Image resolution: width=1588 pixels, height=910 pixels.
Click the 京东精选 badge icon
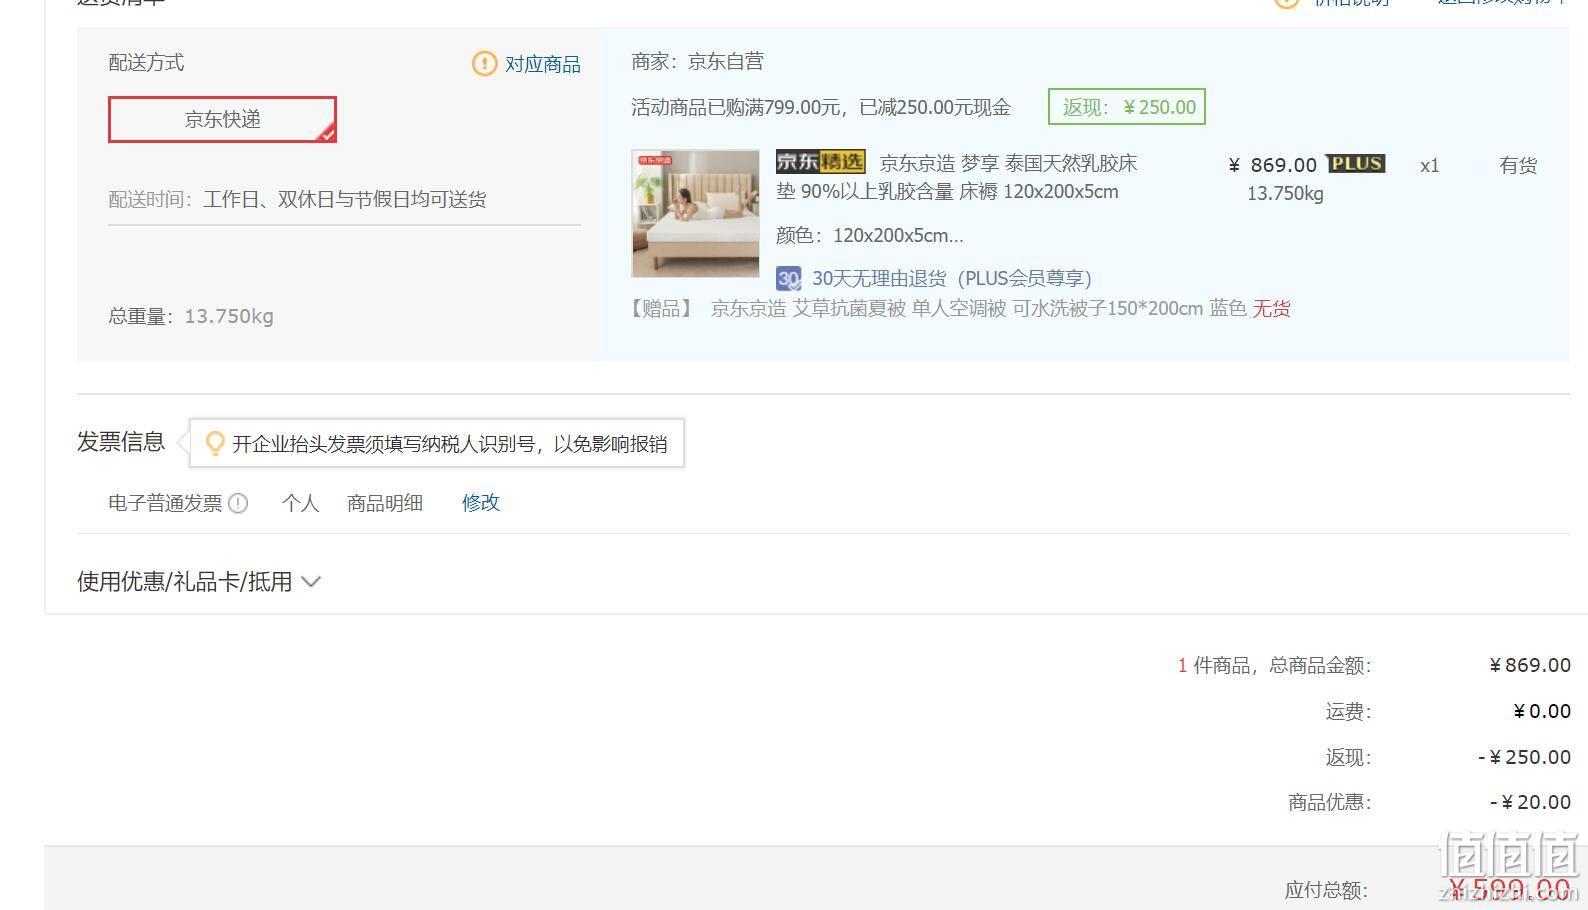point(820,161)
